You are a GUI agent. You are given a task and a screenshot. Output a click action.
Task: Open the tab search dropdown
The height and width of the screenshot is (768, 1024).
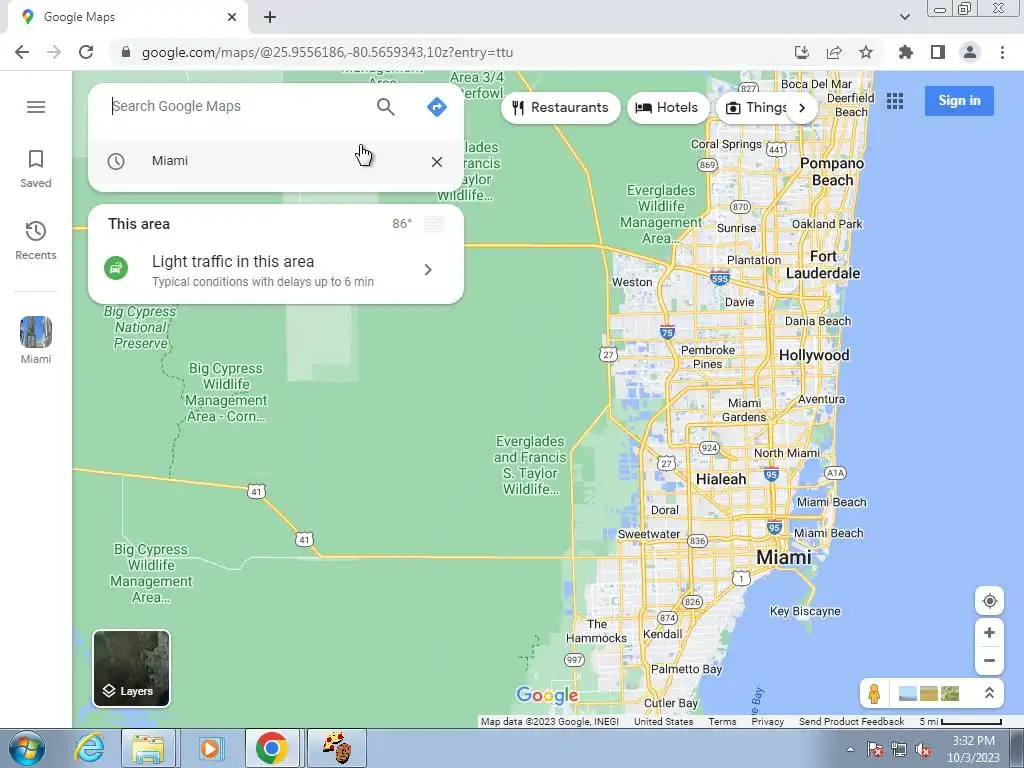[904, 17]
